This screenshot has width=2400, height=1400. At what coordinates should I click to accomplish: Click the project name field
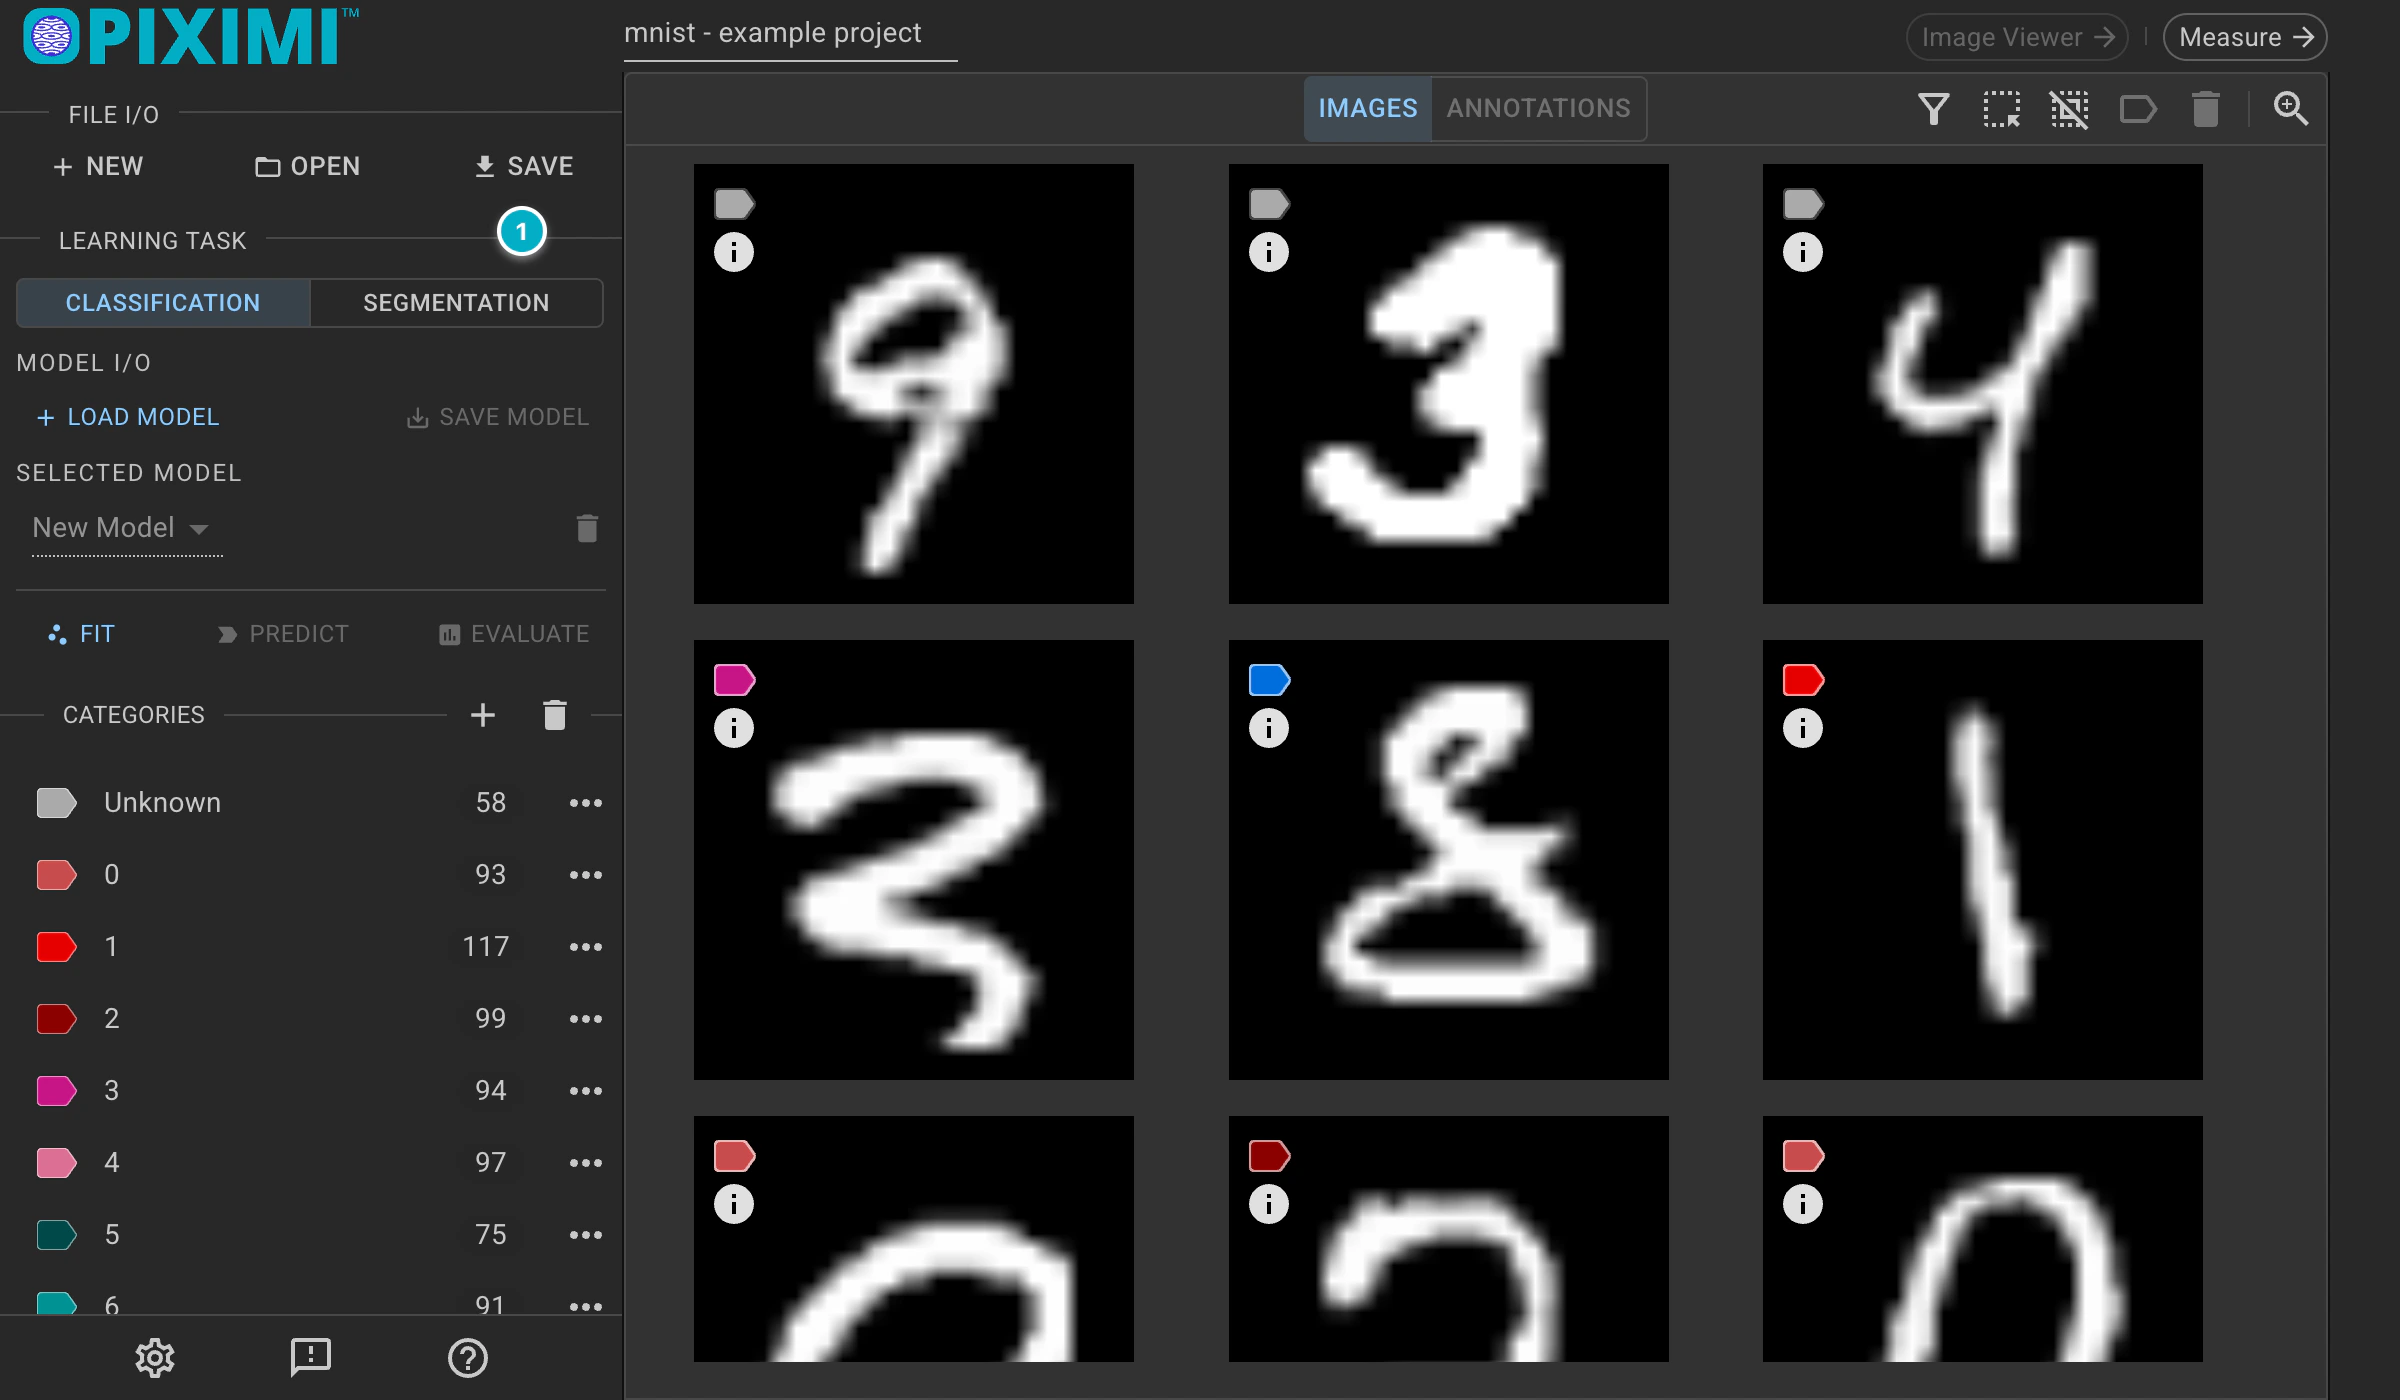(x=790, y=34)
